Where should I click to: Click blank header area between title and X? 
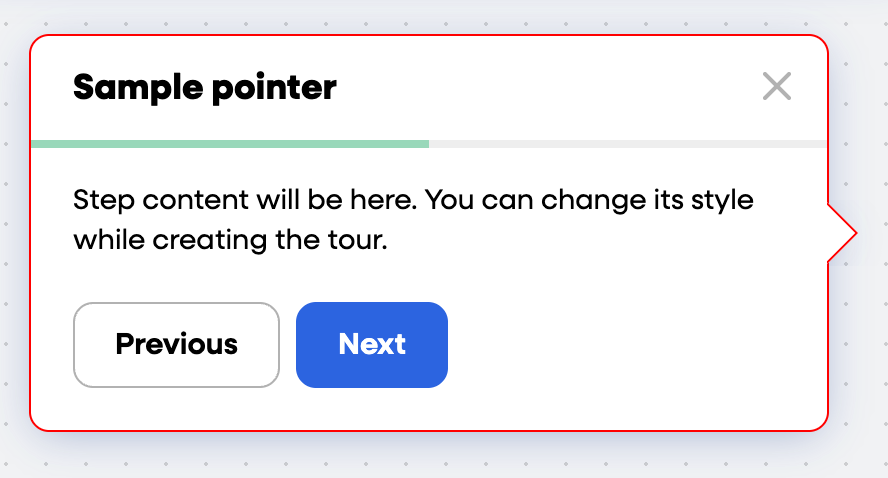coord(550,88)
